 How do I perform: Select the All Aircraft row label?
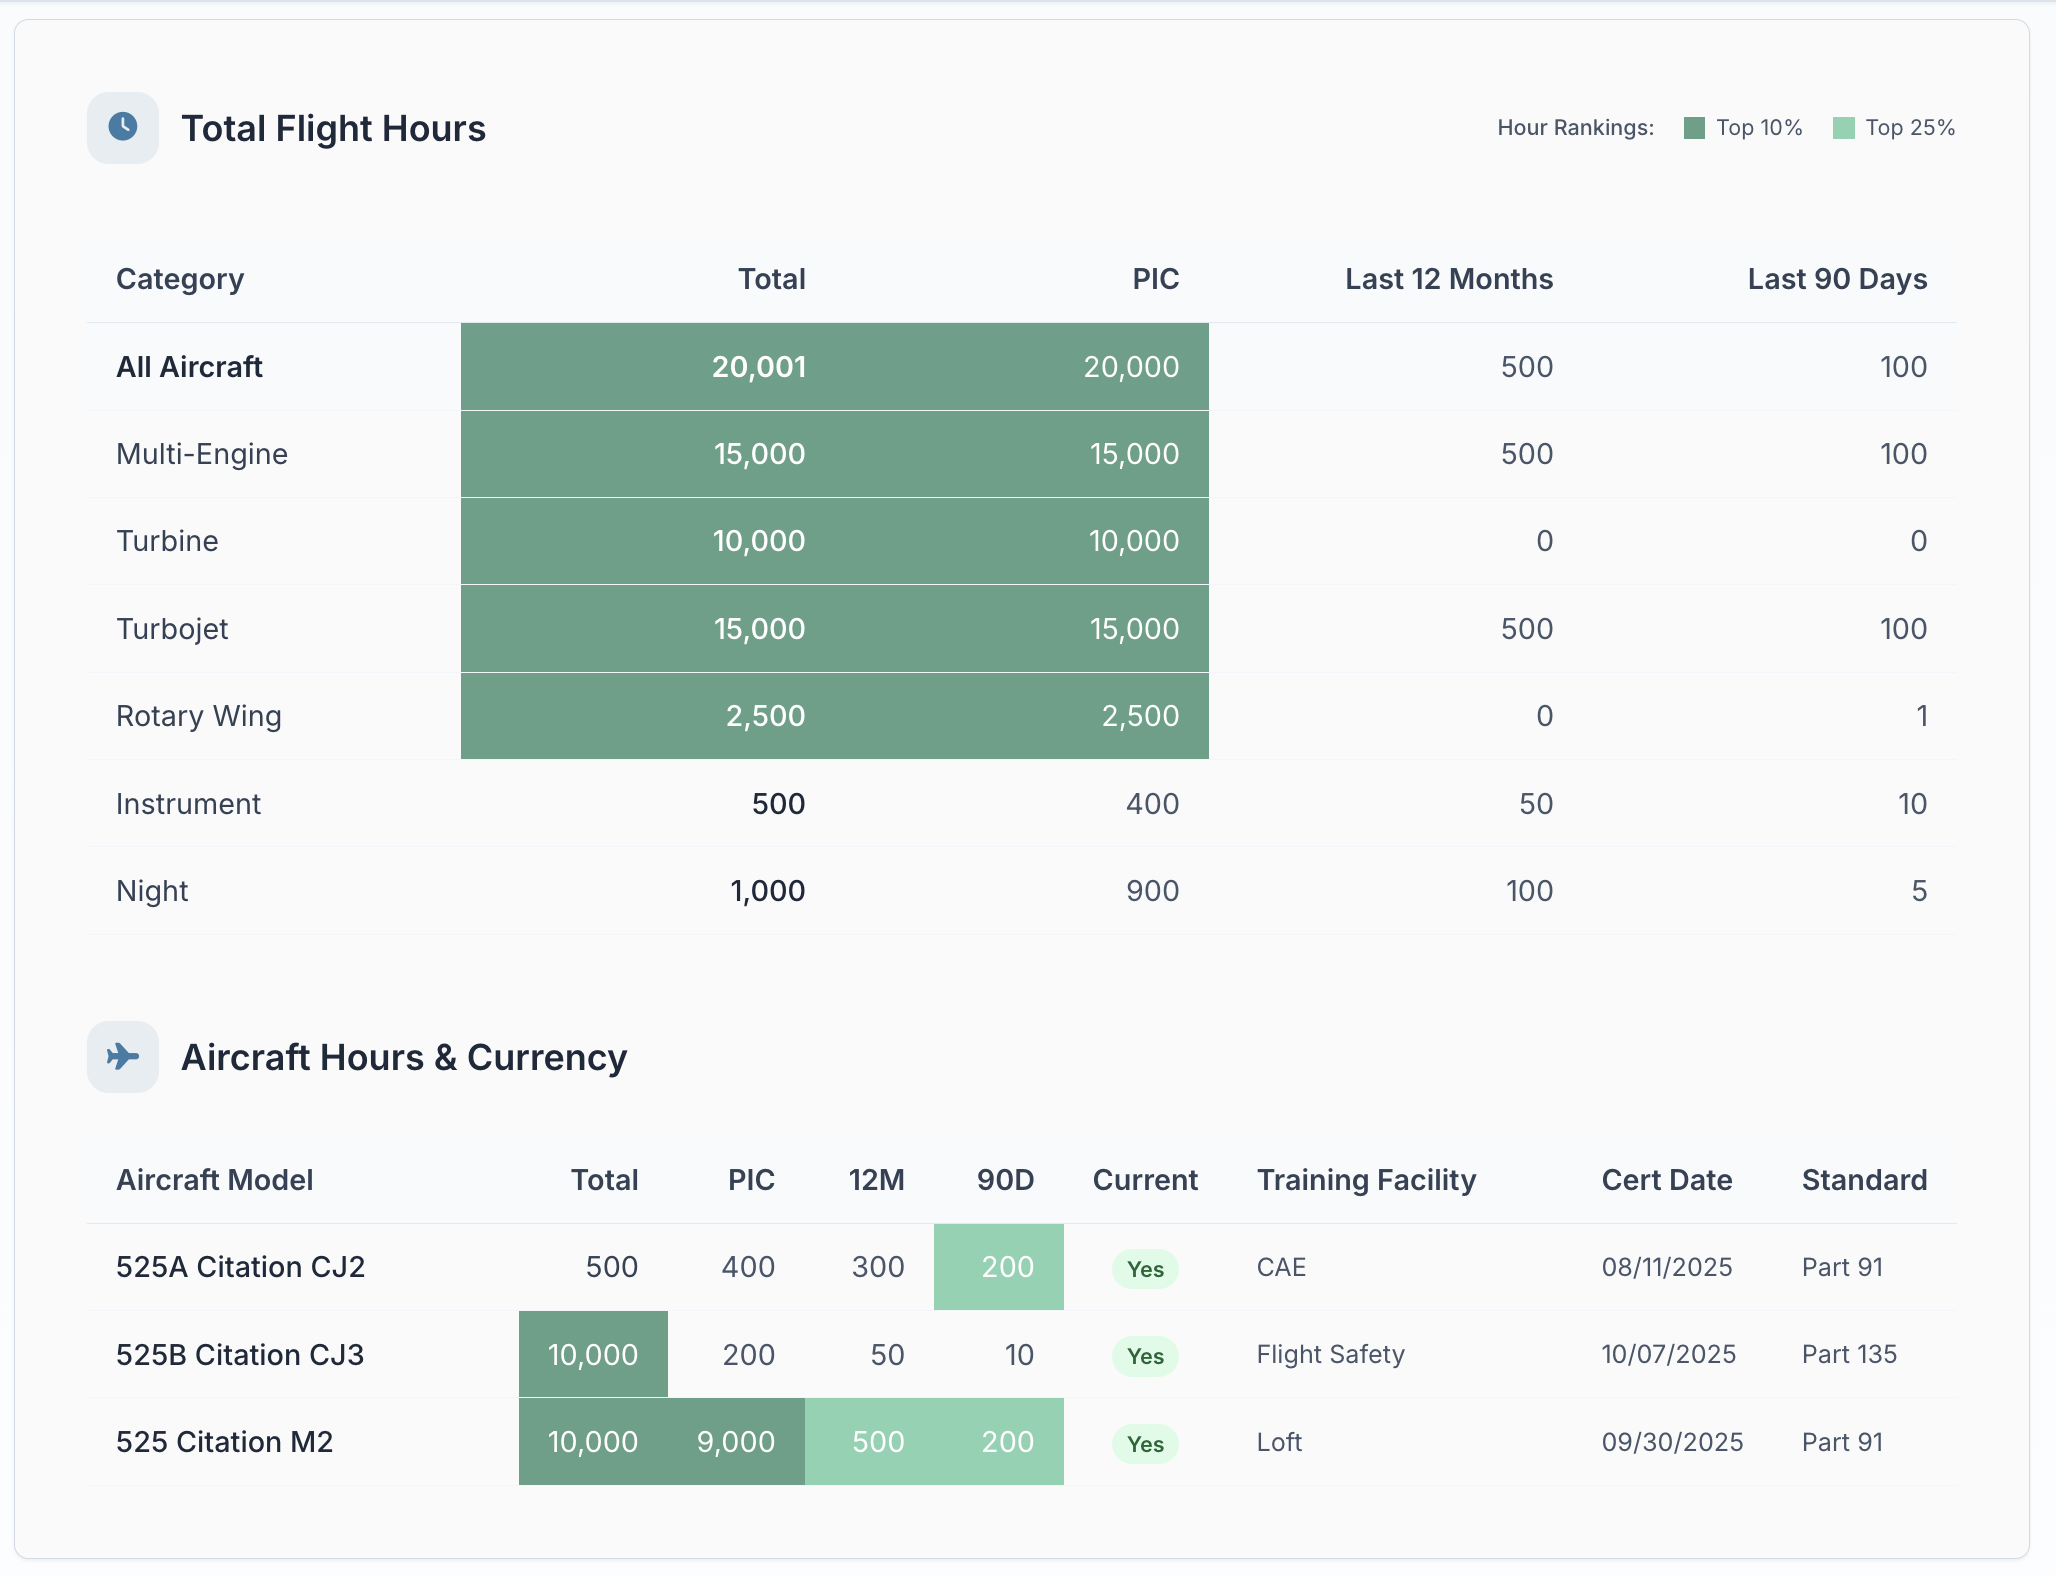pyautogui.click(x=189, y=367)
